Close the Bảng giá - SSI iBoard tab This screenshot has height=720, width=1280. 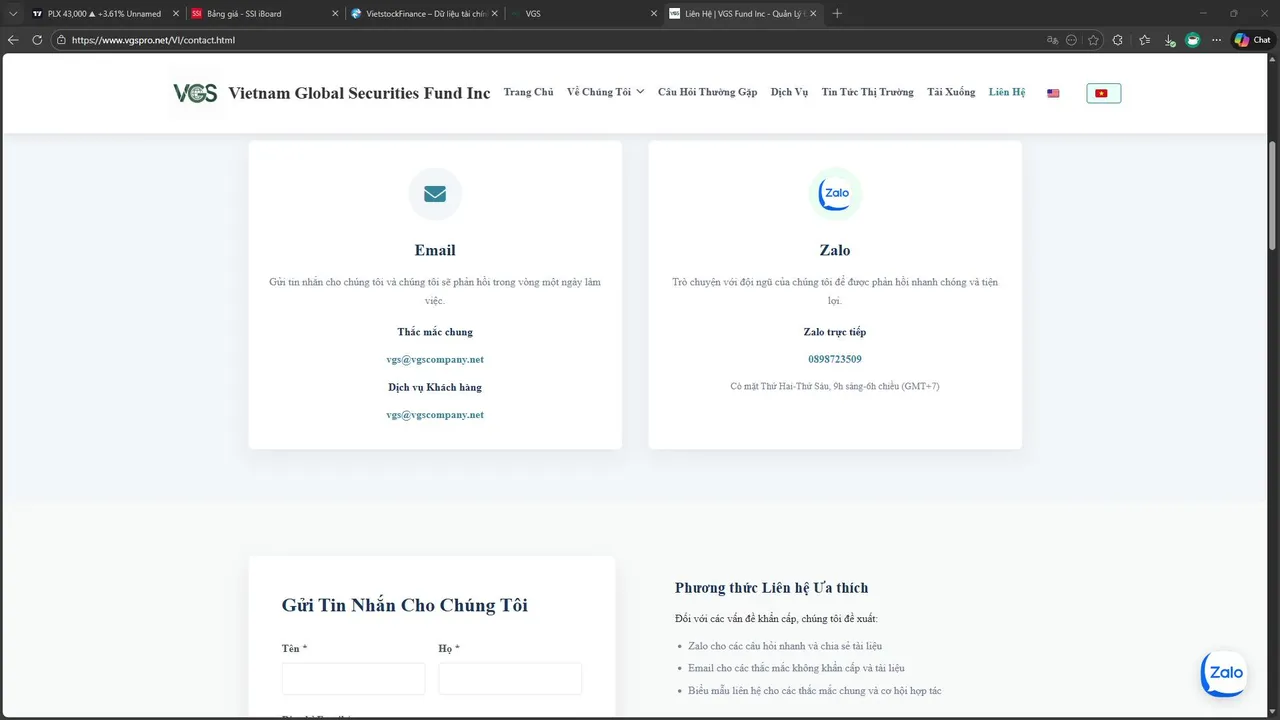click(x=335, y=14)
